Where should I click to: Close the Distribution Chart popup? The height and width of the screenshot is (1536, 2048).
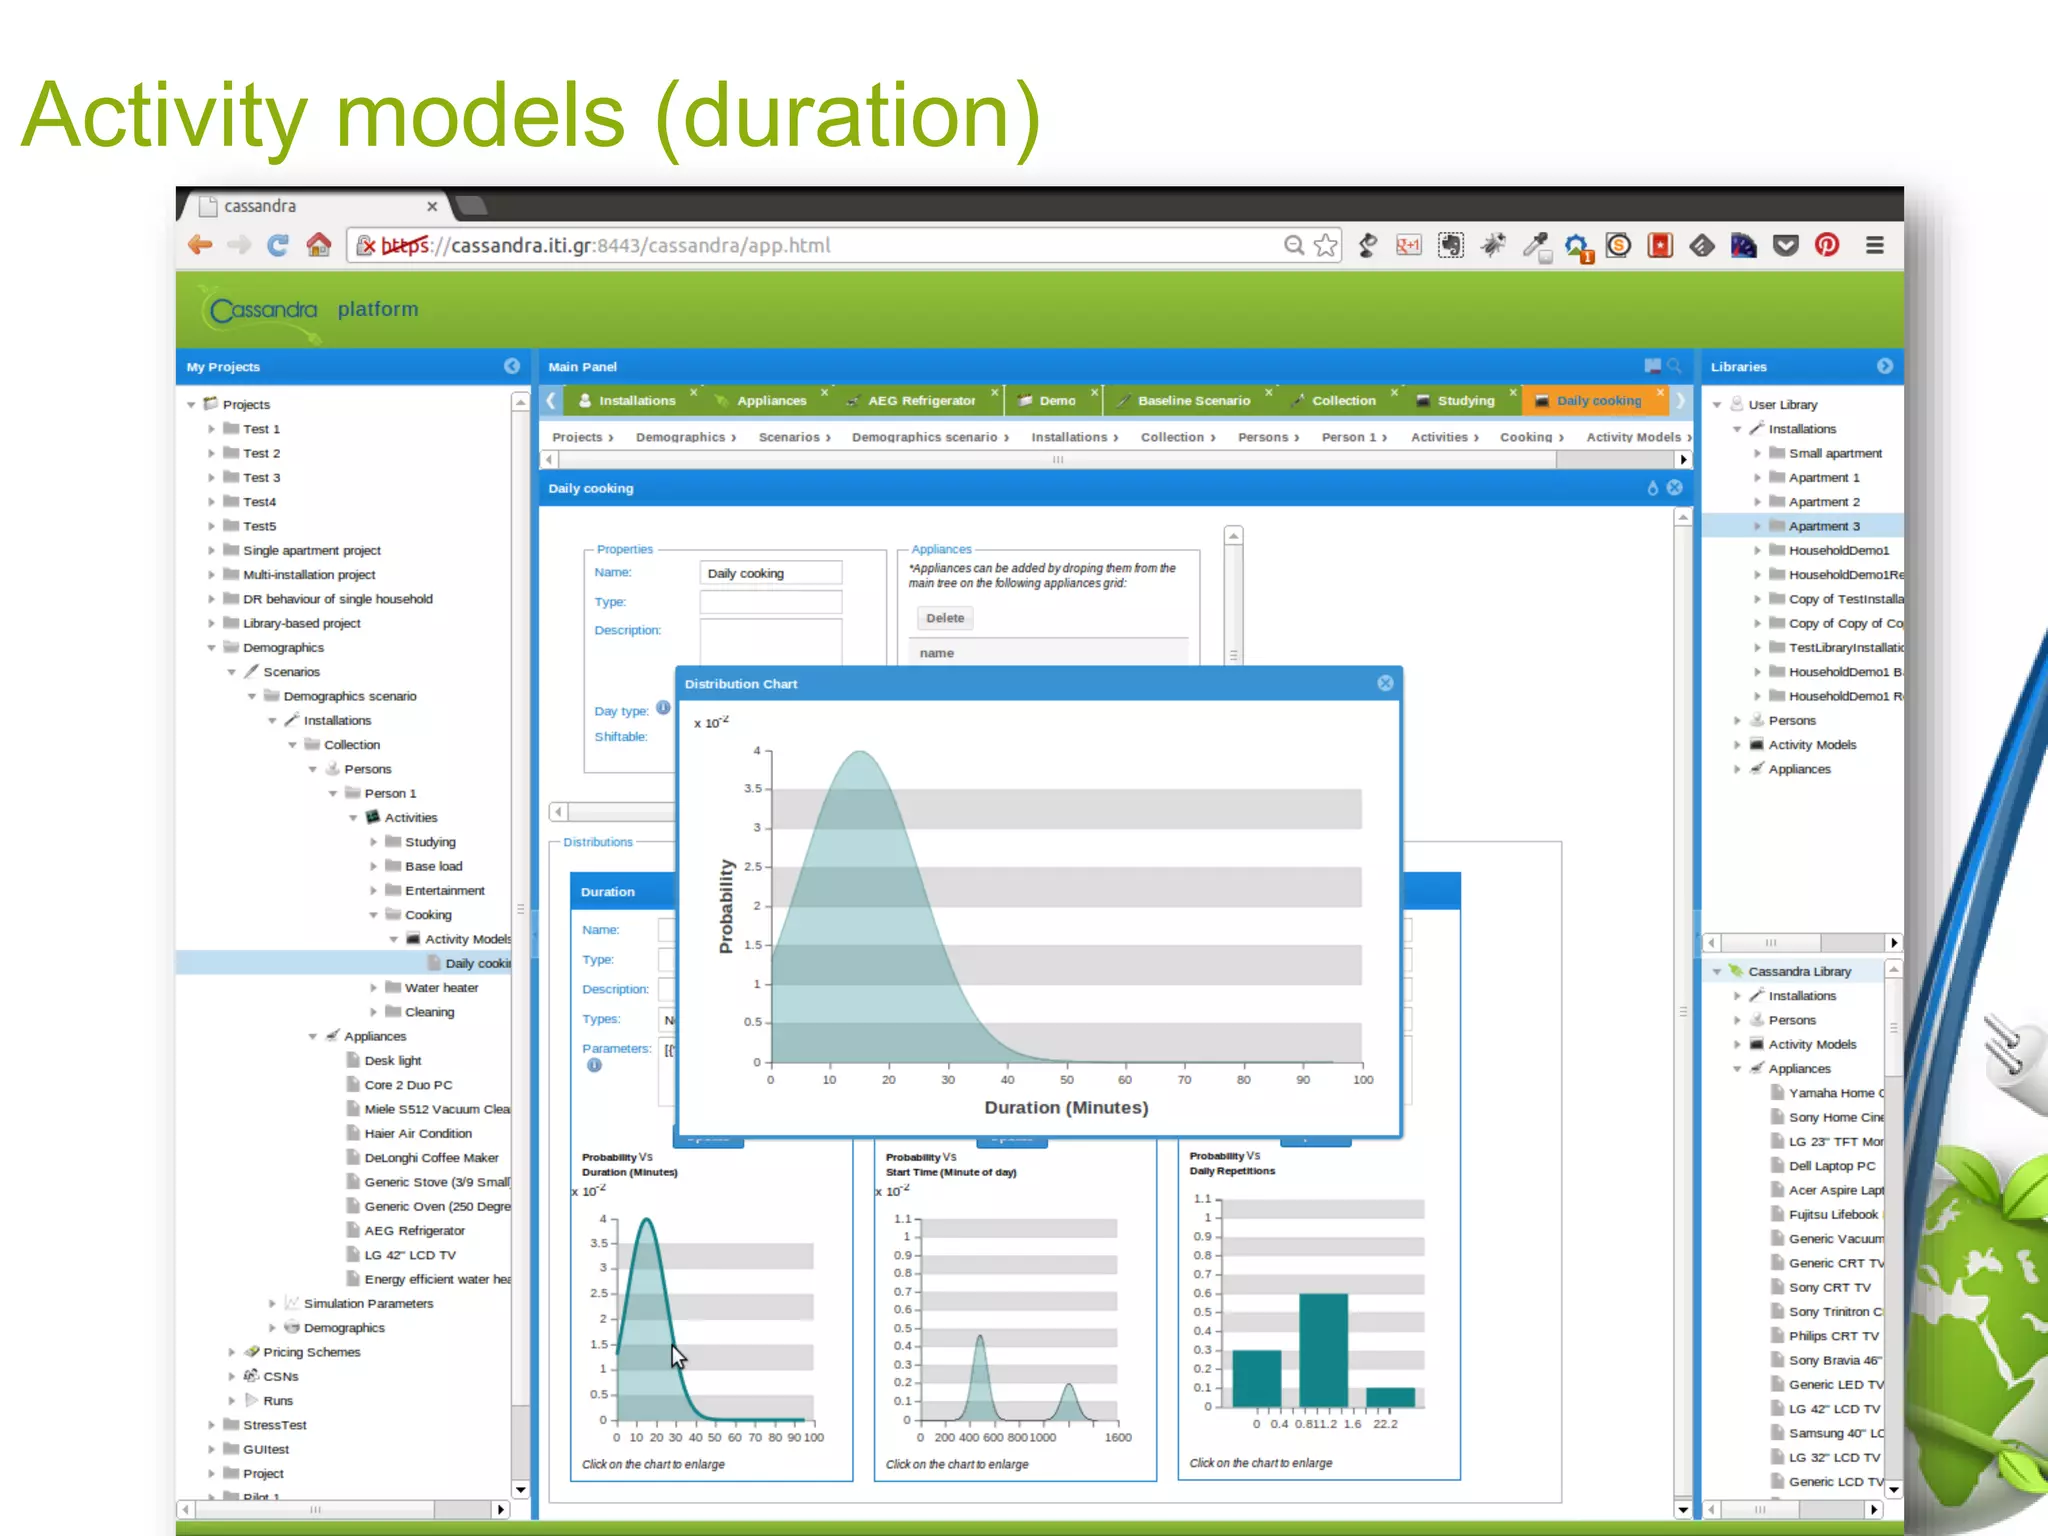(1385, 683)
